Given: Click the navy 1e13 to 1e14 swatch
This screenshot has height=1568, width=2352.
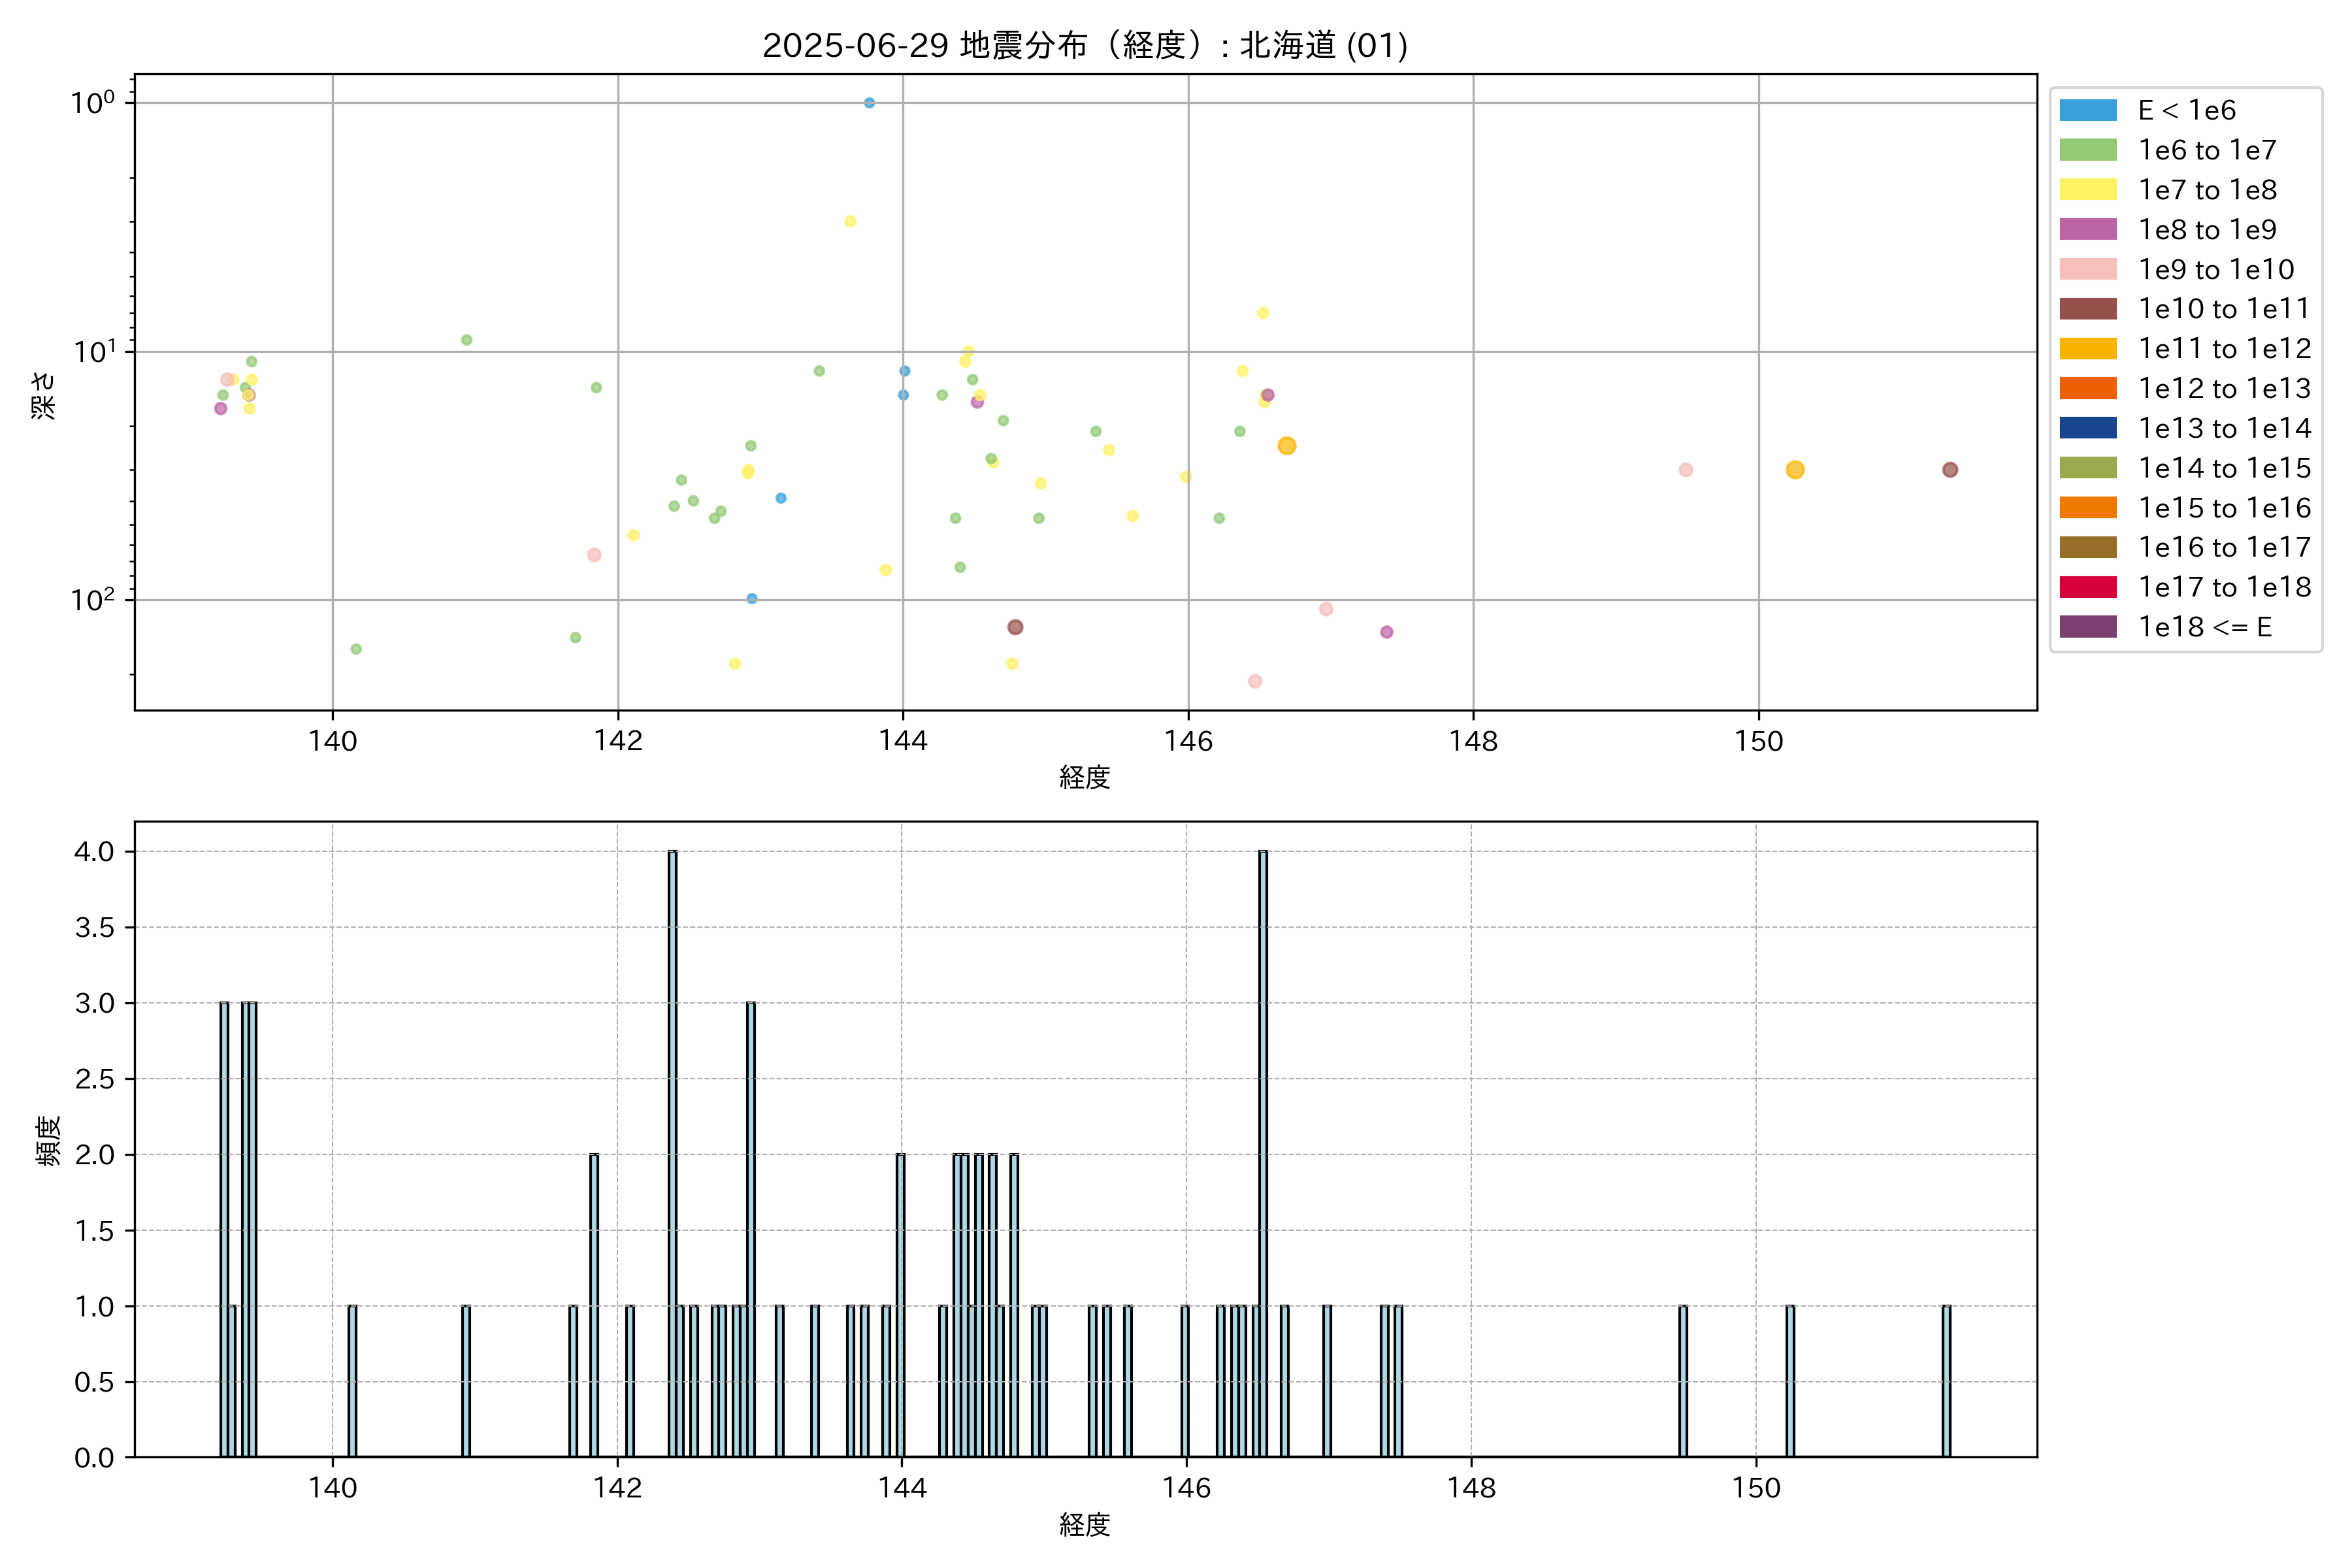Looking at the screenshot, I should 2087,428.
